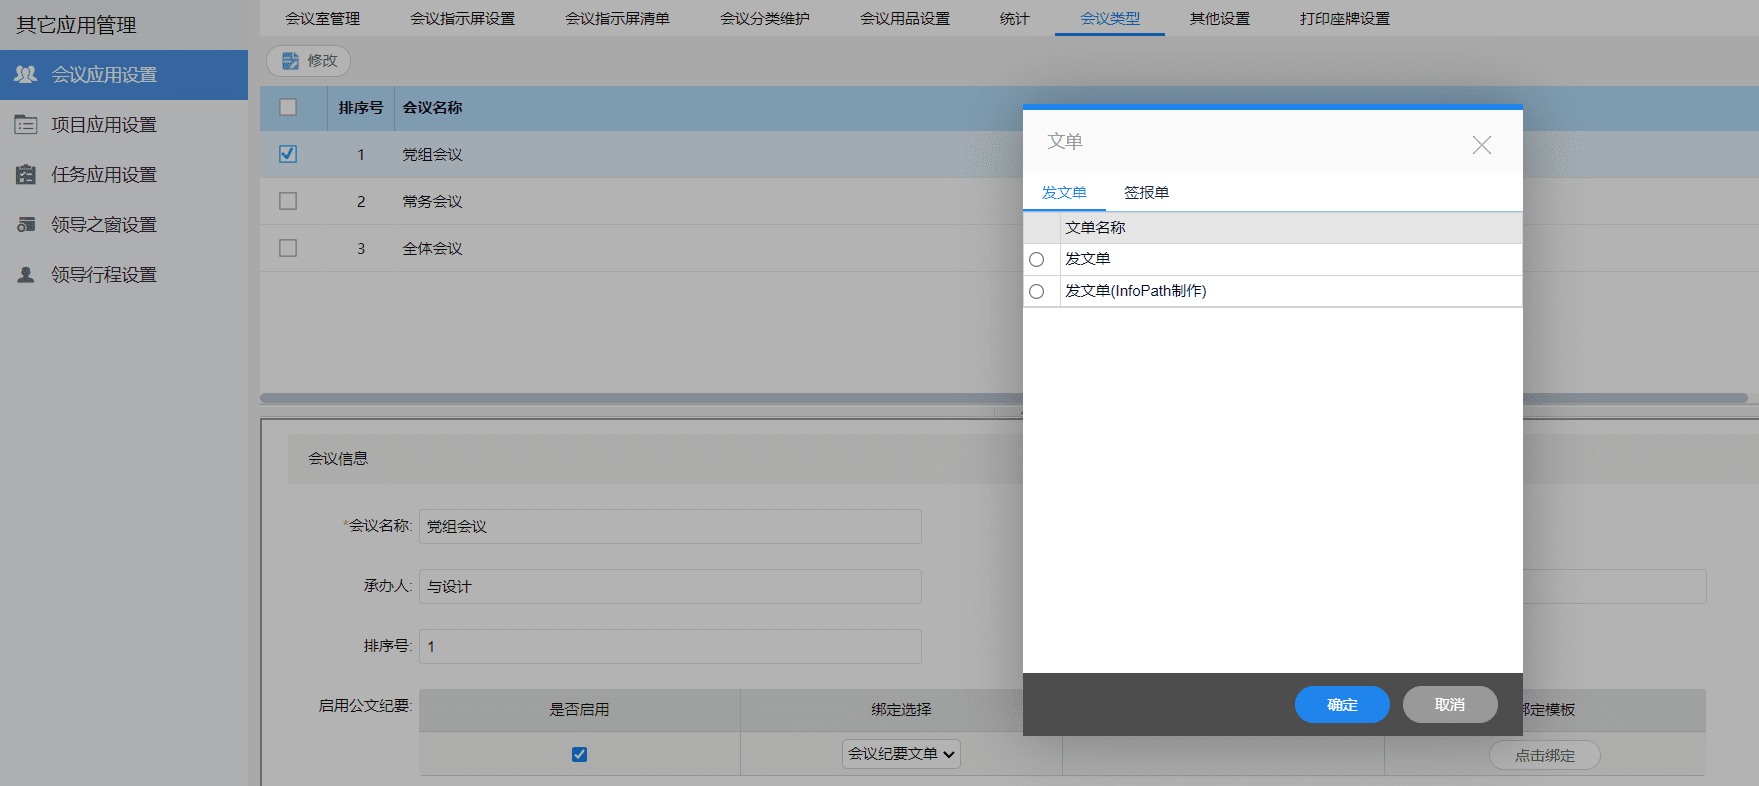Click the 常务会议 cell in the table
Screen dimensions: 1759x786
point(432,202)
